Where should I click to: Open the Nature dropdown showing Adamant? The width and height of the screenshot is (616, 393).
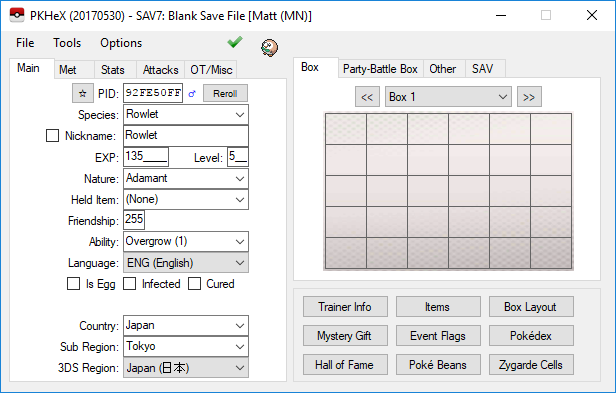click(x=186, y=178)
